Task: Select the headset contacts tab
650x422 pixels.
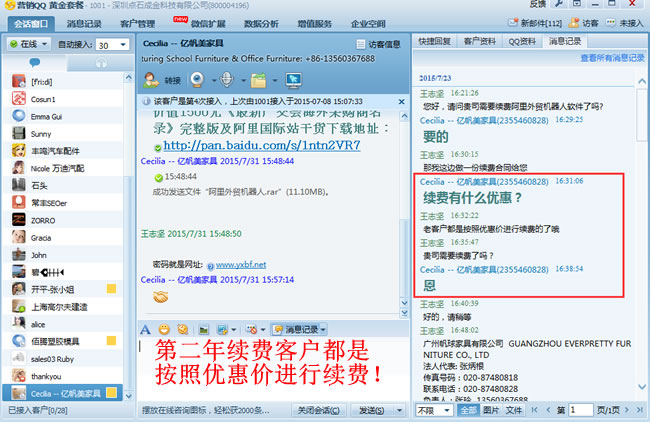Action: pyautogui.click(x=101, y=63)
